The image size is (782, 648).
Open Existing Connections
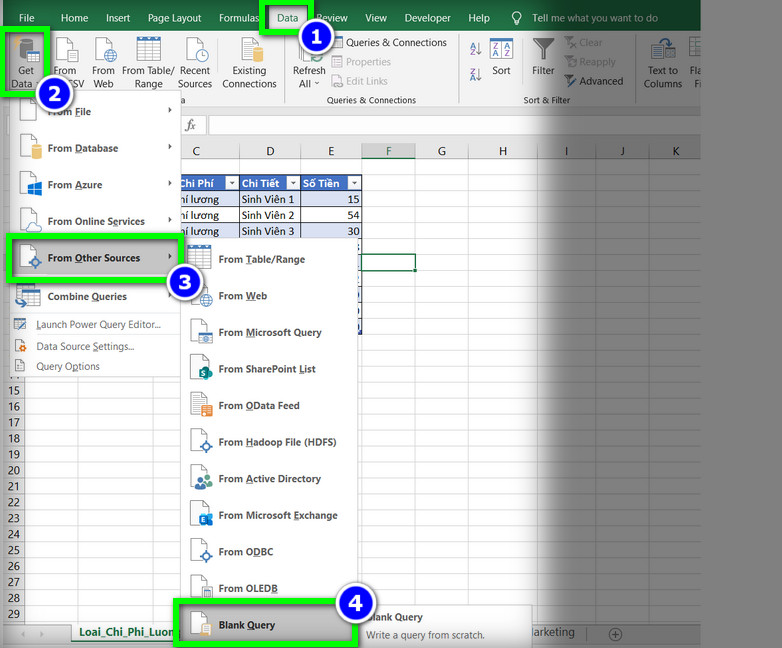[x=249, y=62]
